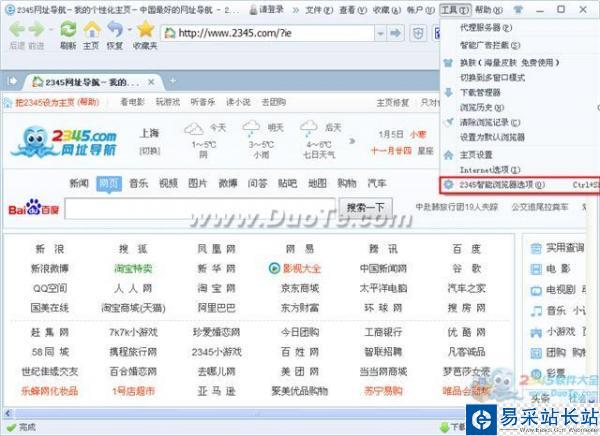600x436 pixels.
Task: Open the address bar history dropdown arrow
Action: pos(380,34)
